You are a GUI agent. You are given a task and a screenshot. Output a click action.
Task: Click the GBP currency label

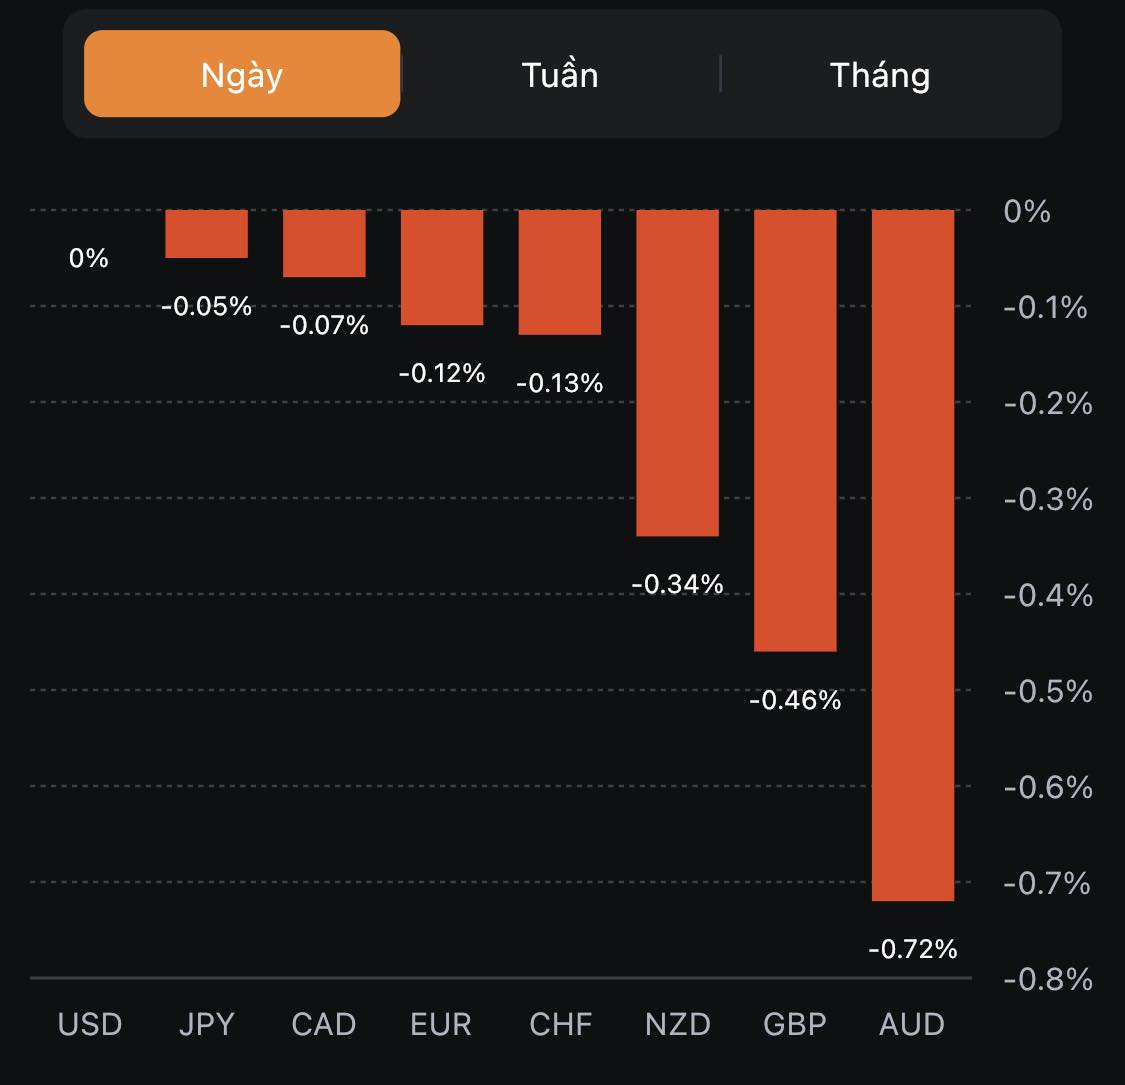[795, 1024]
